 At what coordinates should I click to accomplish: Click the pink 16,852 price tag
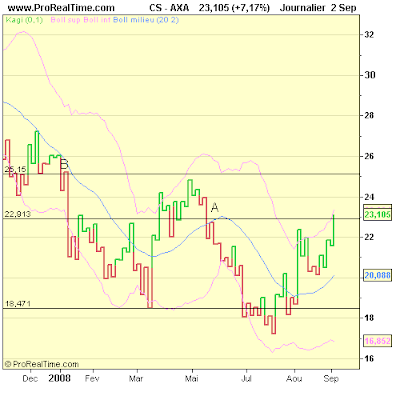tap(377, 341)
